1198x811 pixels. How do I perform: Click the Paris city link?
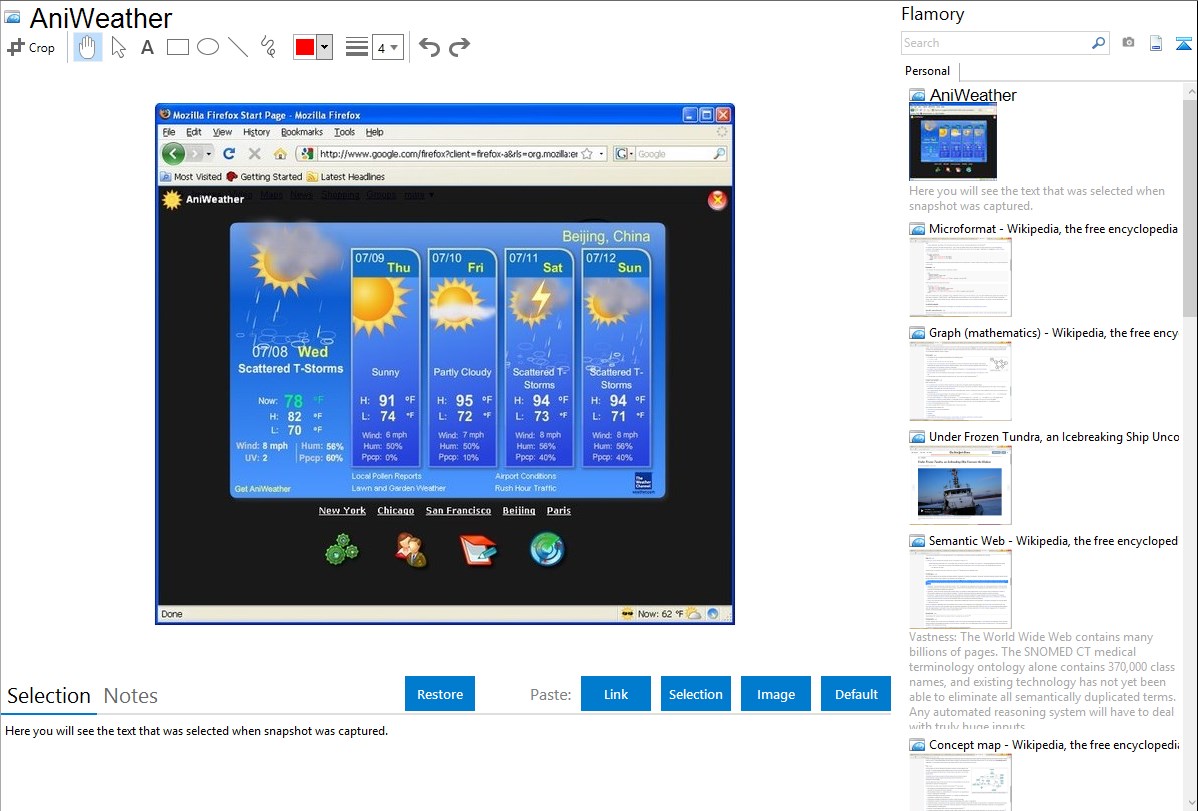(x=559, y=511)
